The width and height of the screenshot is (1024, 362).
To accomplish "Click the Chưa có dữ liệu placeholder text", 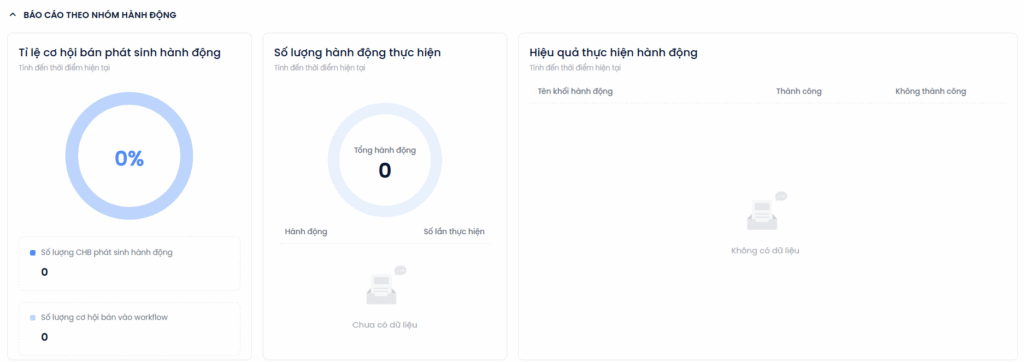I will pos(385,325).
